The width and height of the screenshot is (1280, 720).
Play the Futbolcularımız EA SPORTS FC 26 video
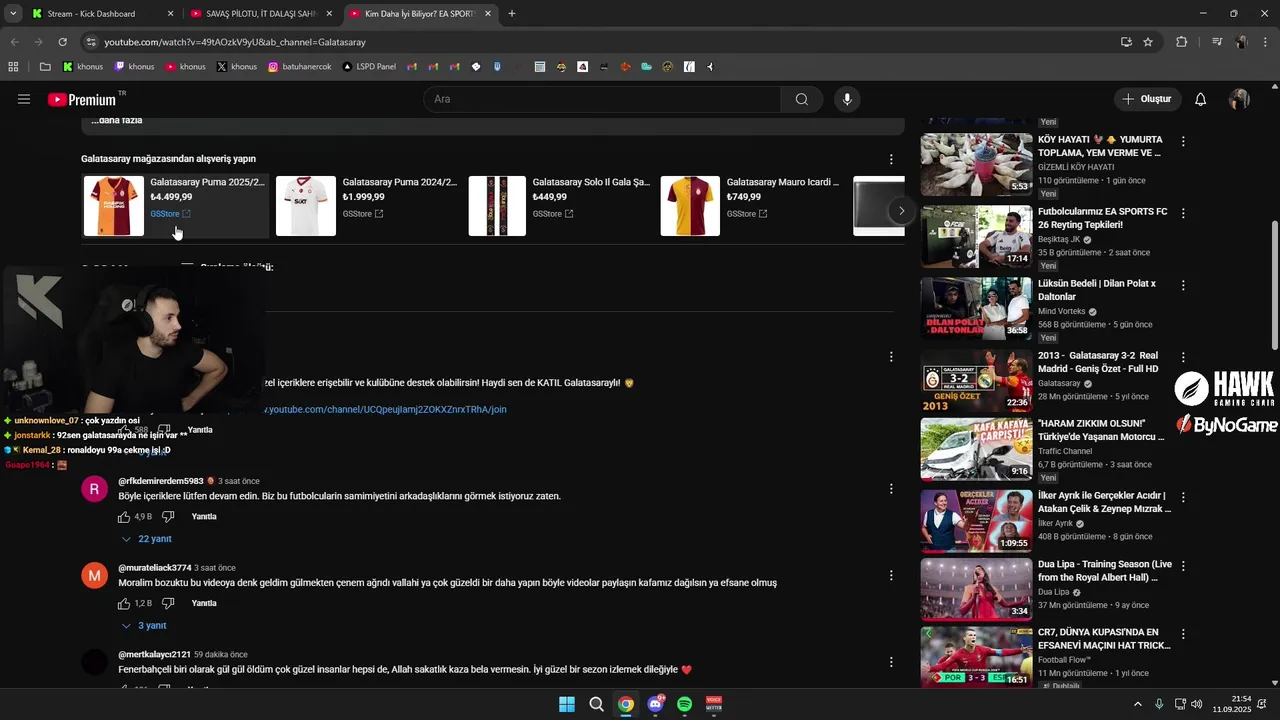click(976, 237)
